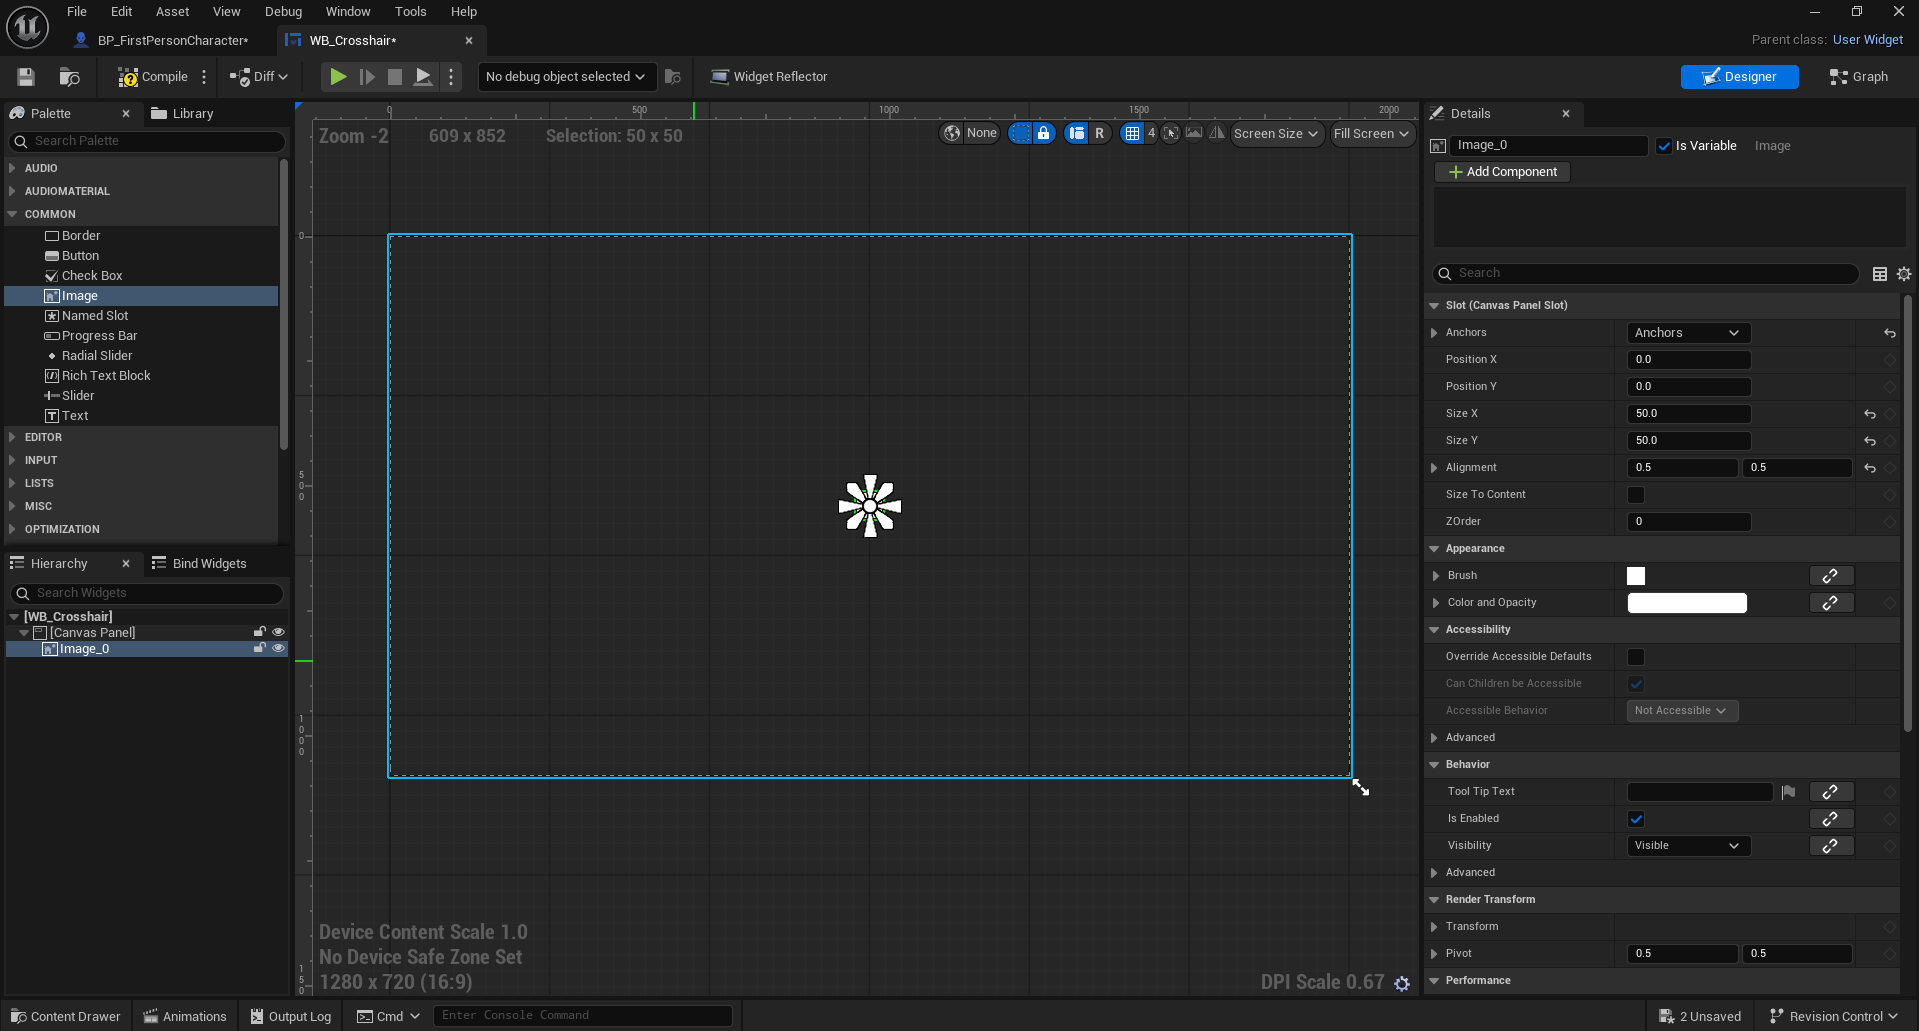Click the Tool Tip Text bind icon
Screen dimensions: 1919x1031
coord(1831,792)
